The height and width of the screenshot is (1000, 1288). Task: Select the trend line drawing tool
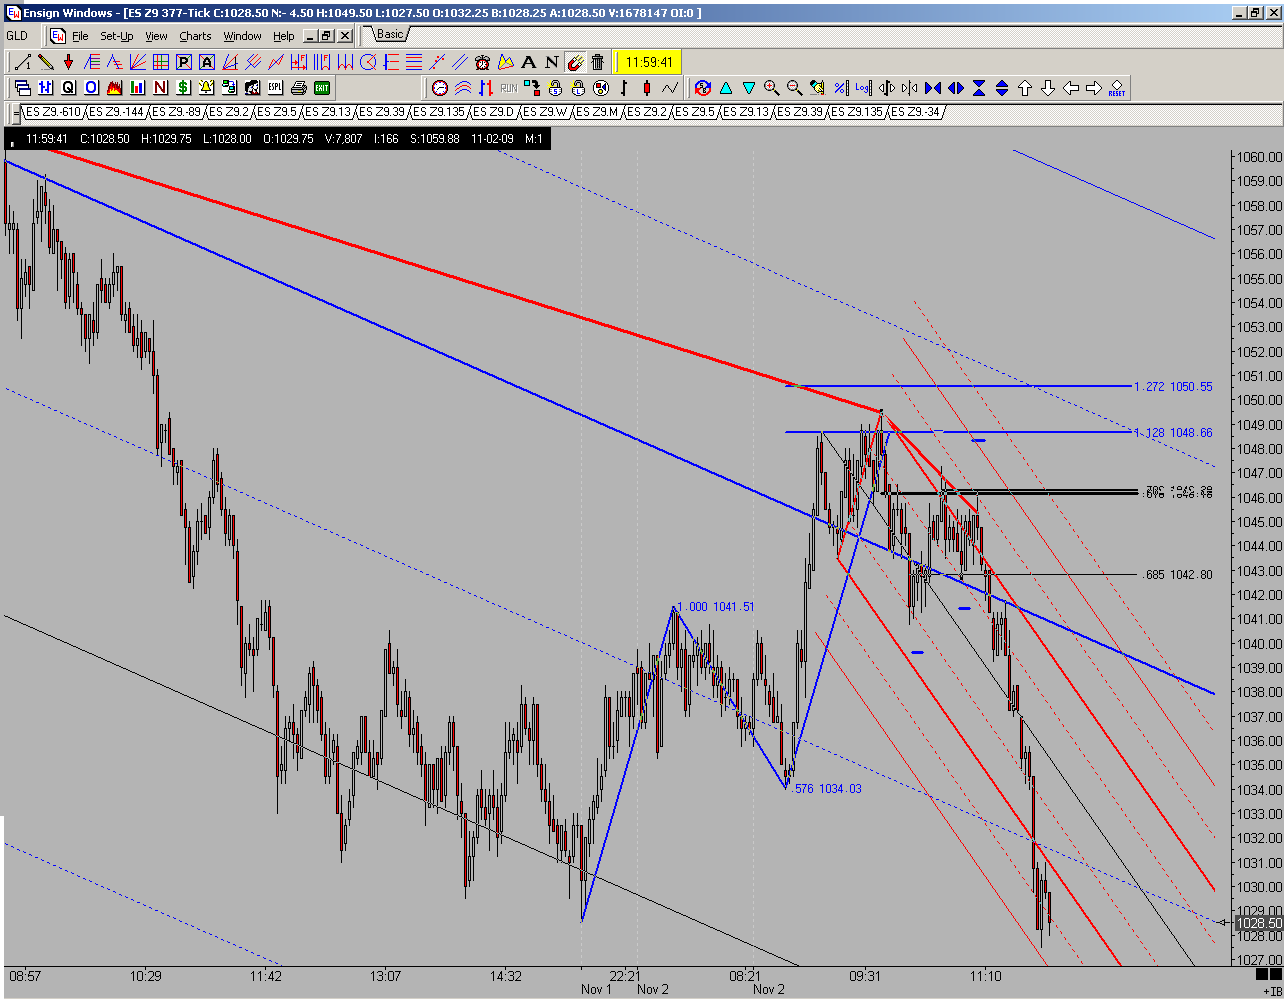(22, 62)
